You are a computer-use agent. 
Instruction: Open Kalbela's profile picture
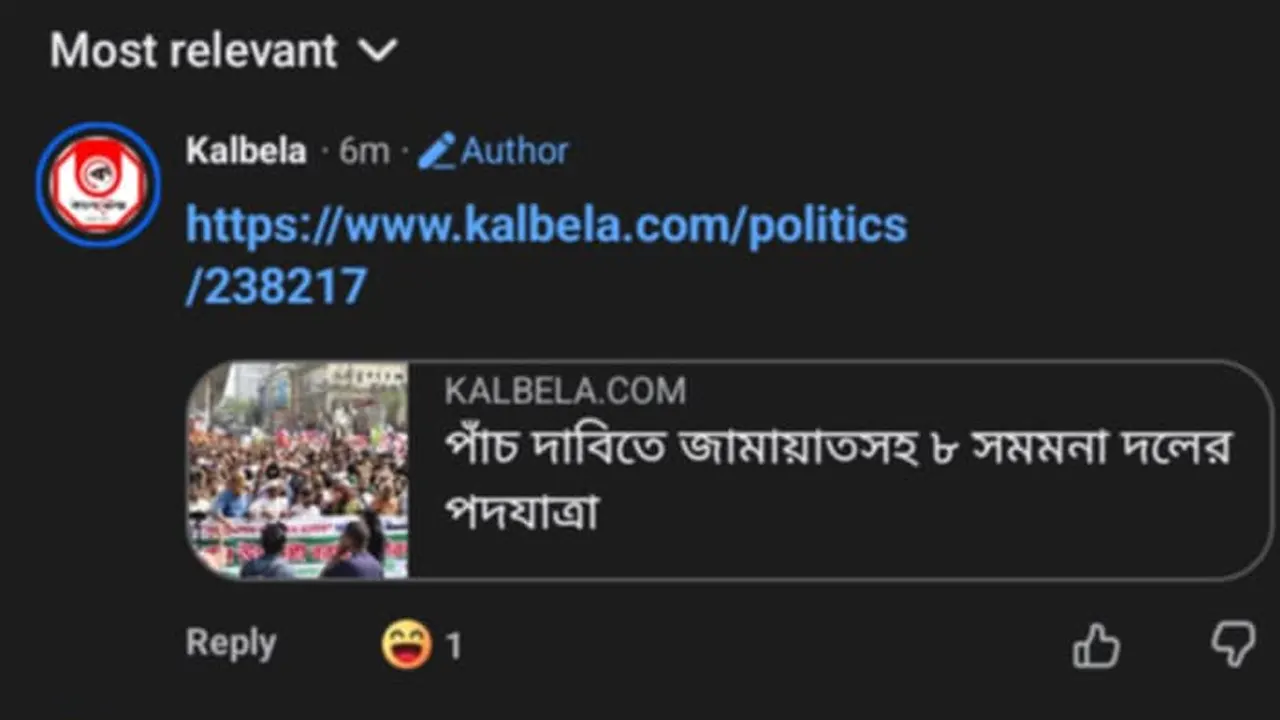[x=98, y=184]
